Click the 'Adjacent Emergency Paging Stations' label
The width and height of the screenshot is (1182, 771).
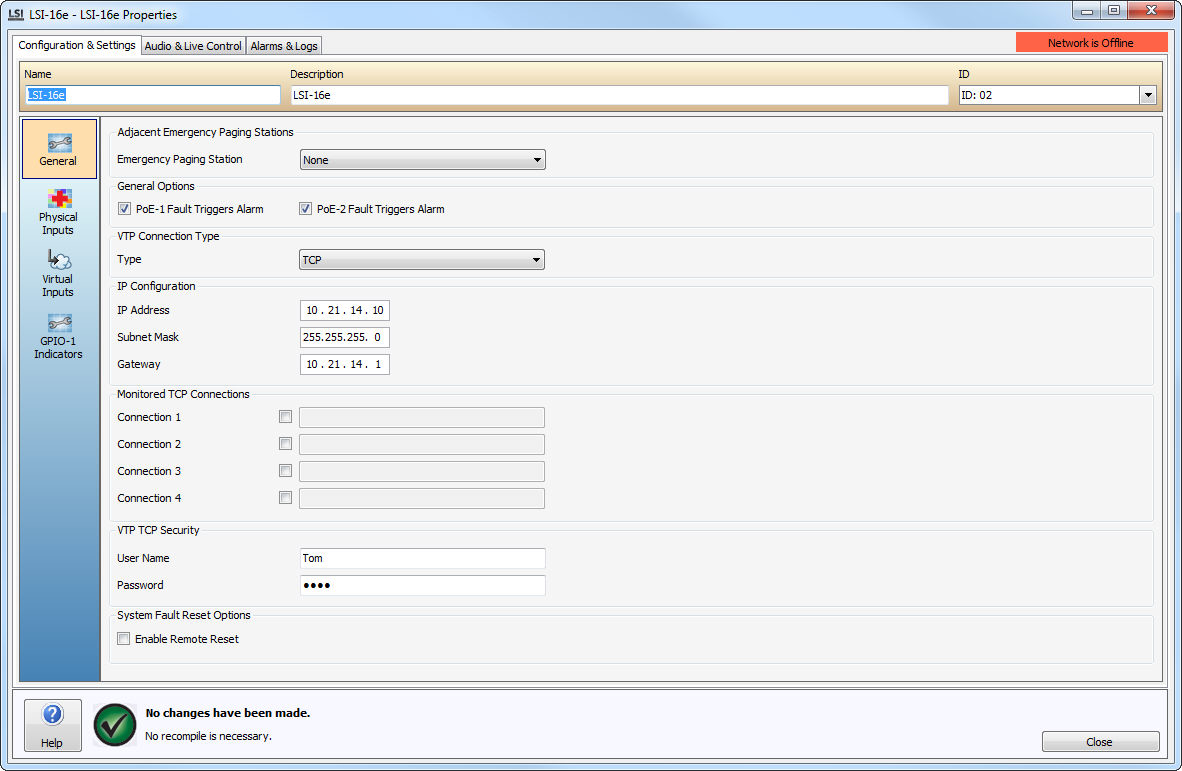click(x=205, y=133)
